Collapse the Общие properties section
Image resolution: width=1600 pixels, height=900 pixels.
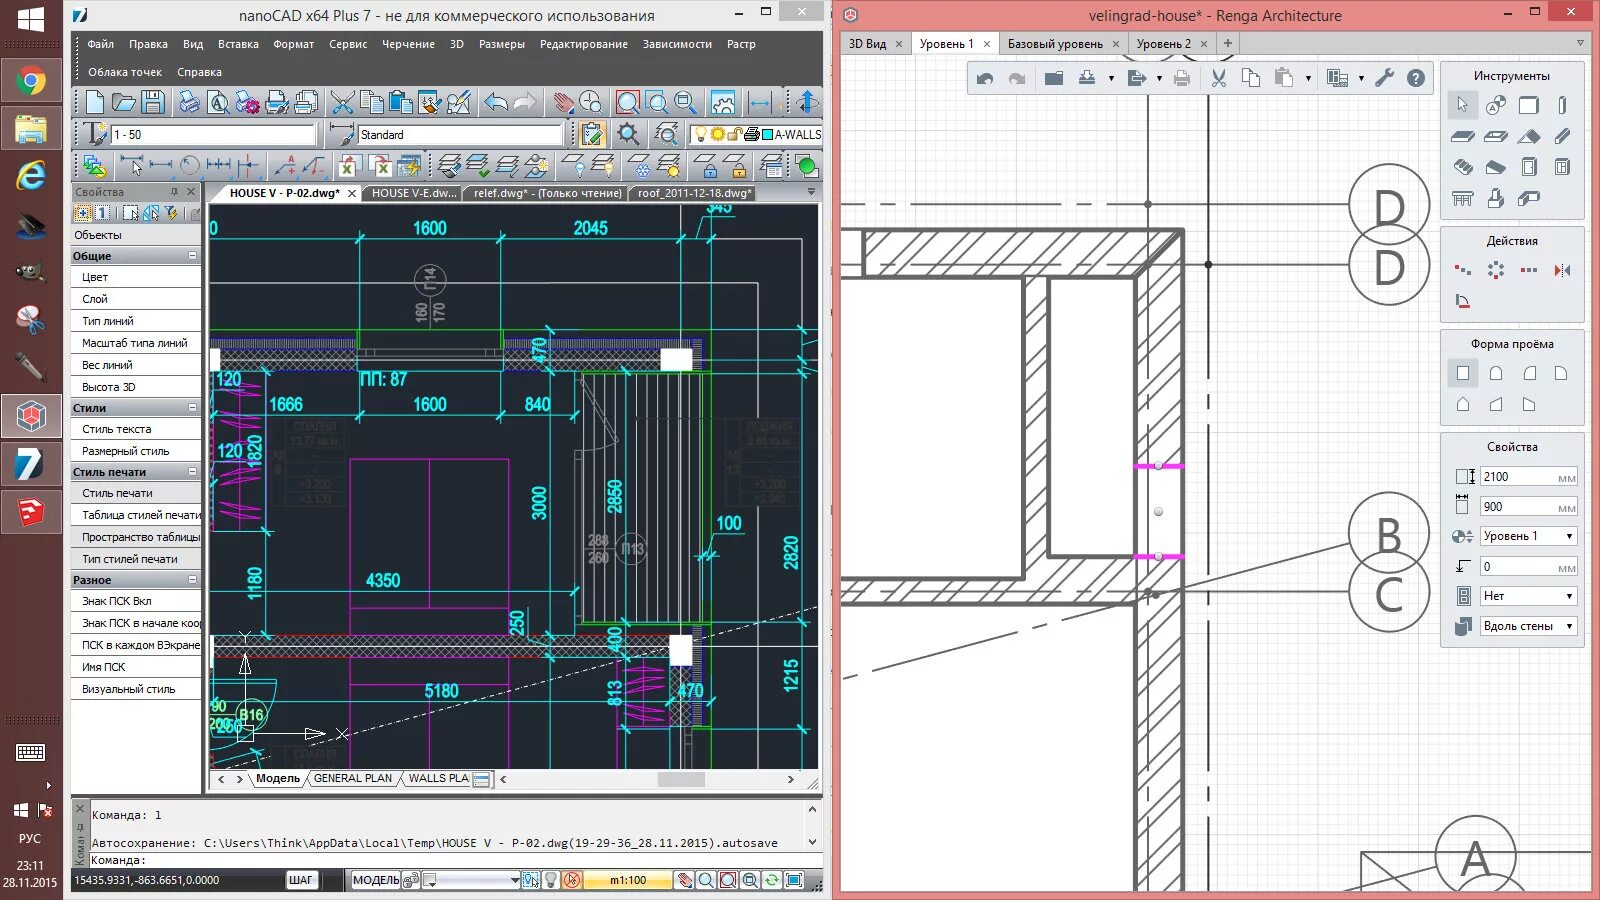tap(193, 256)
